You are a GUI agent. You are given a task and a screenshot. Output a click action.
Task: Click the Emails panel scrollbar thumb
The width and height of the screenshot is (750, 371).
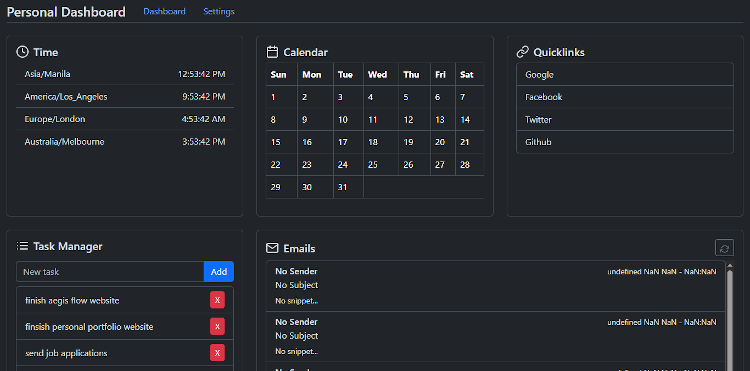[729, 320]
